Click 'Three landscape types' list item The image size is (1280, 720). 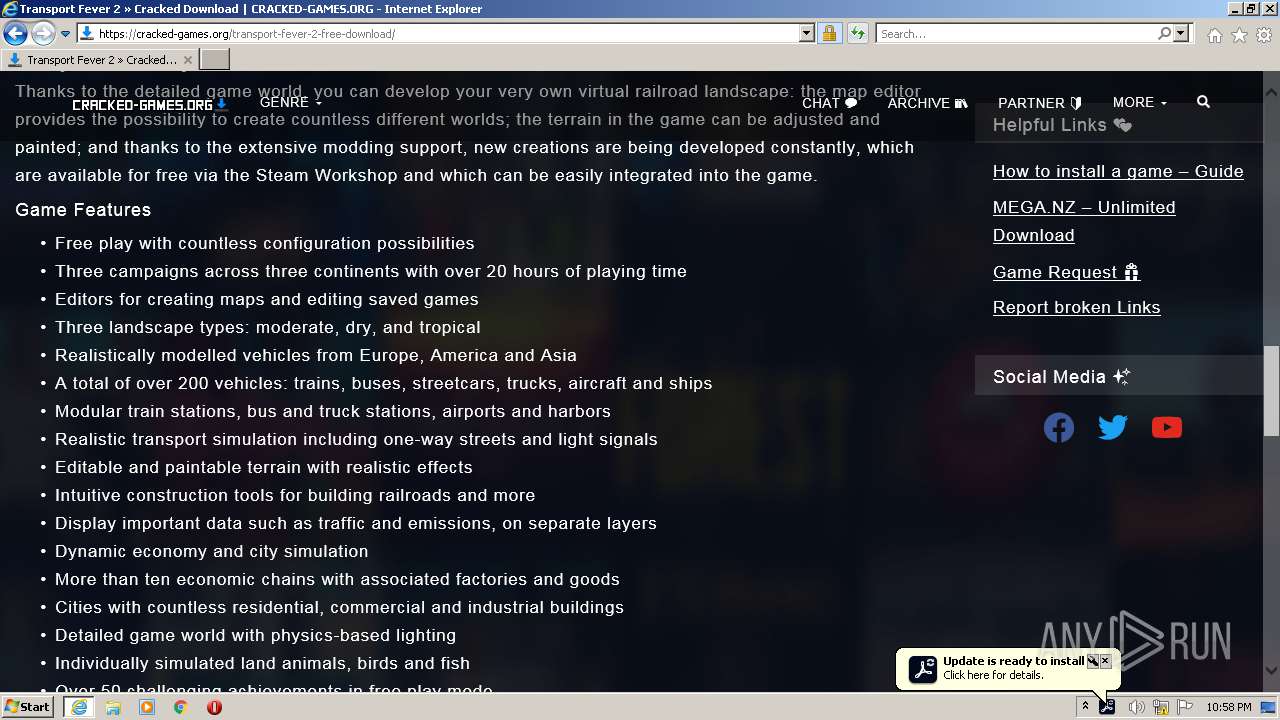(x=268, y=327)
